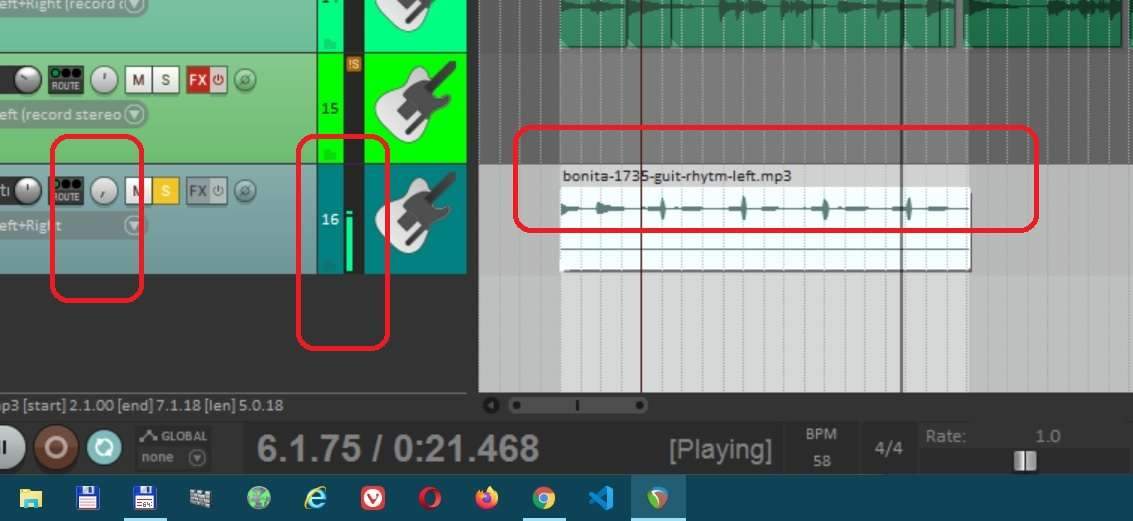
Task: Click the Rate slider handle
Action: coord(1025,460)
